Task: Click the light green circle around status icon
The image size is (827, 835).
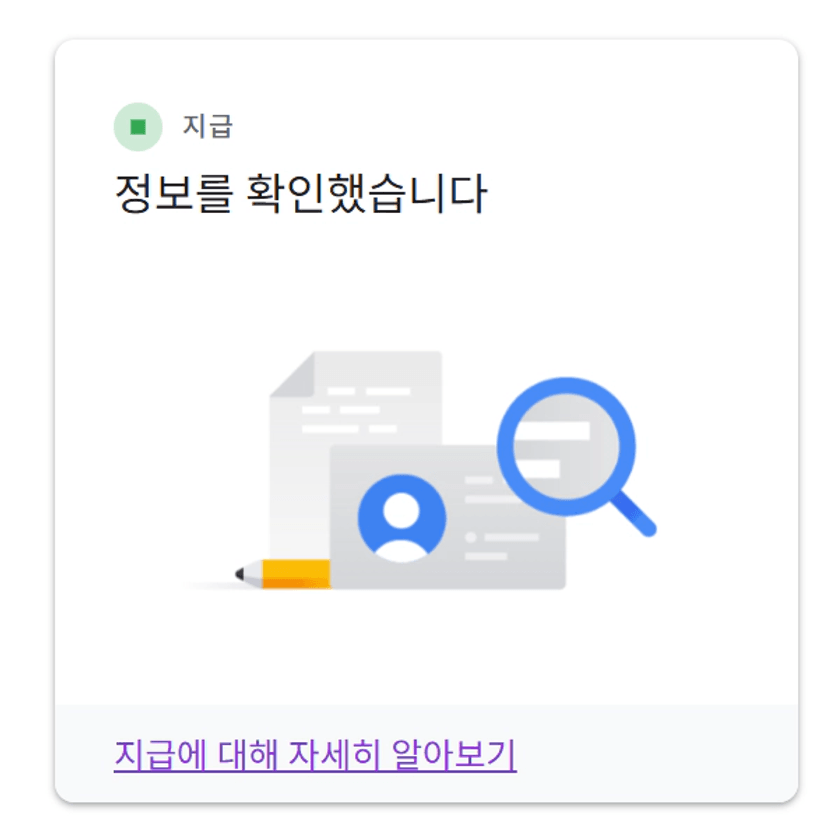Action: pos(138,127)
